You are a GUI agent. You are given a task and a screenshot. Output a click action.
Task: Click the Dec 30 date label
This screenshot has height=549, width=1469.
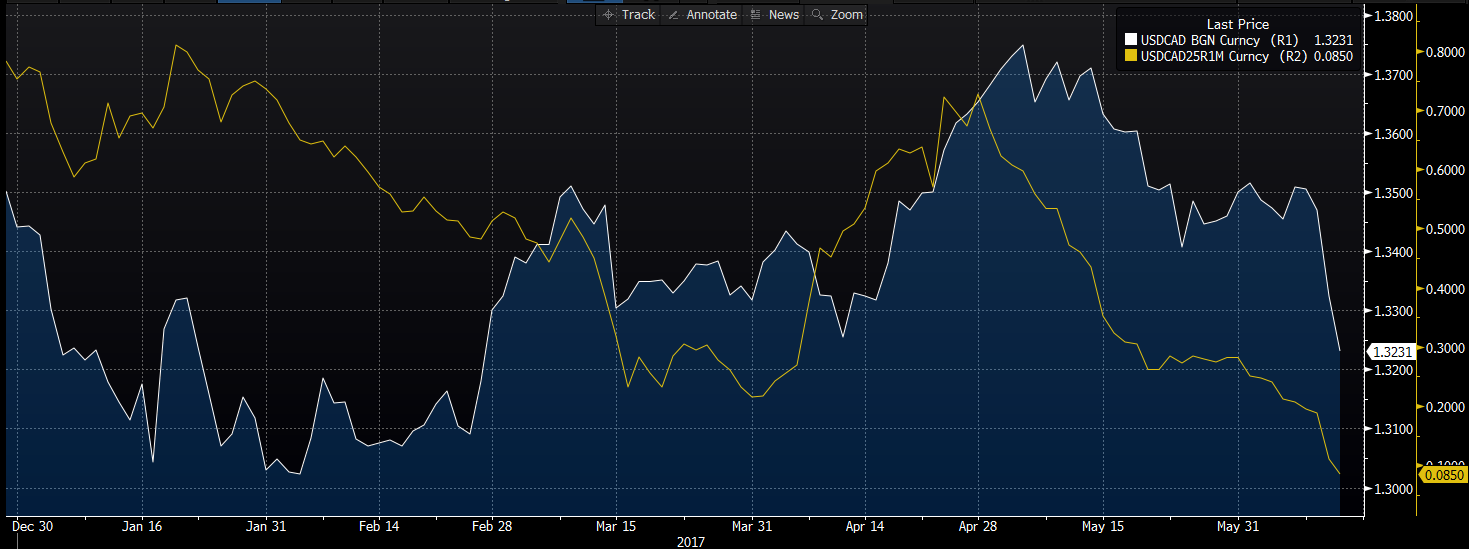pyautogui.click(x=31, y=526)
